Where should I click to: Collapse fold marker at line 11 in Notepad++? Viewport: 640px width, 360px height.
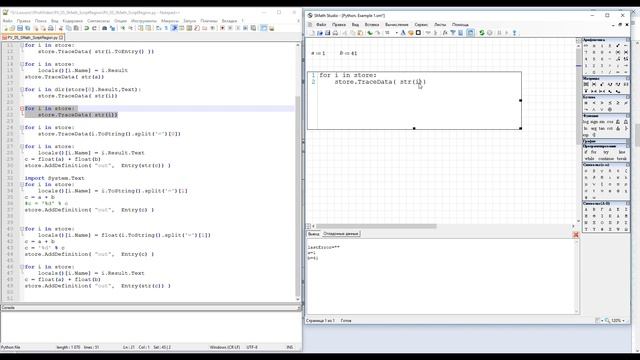22,45
